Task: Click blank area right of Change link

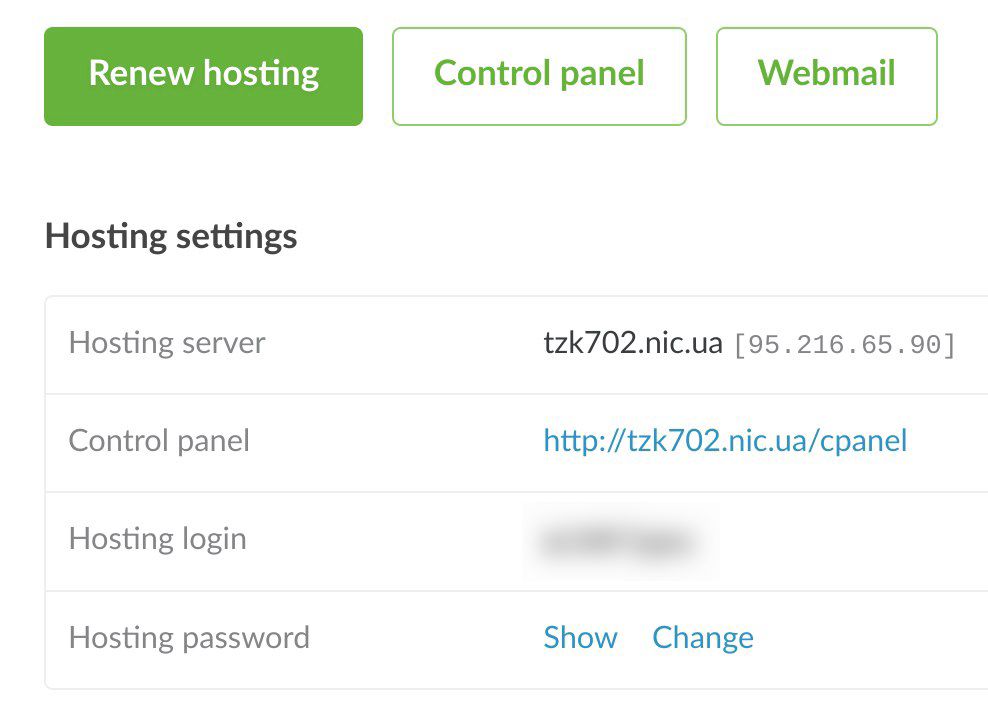Action: coord(870,637)
